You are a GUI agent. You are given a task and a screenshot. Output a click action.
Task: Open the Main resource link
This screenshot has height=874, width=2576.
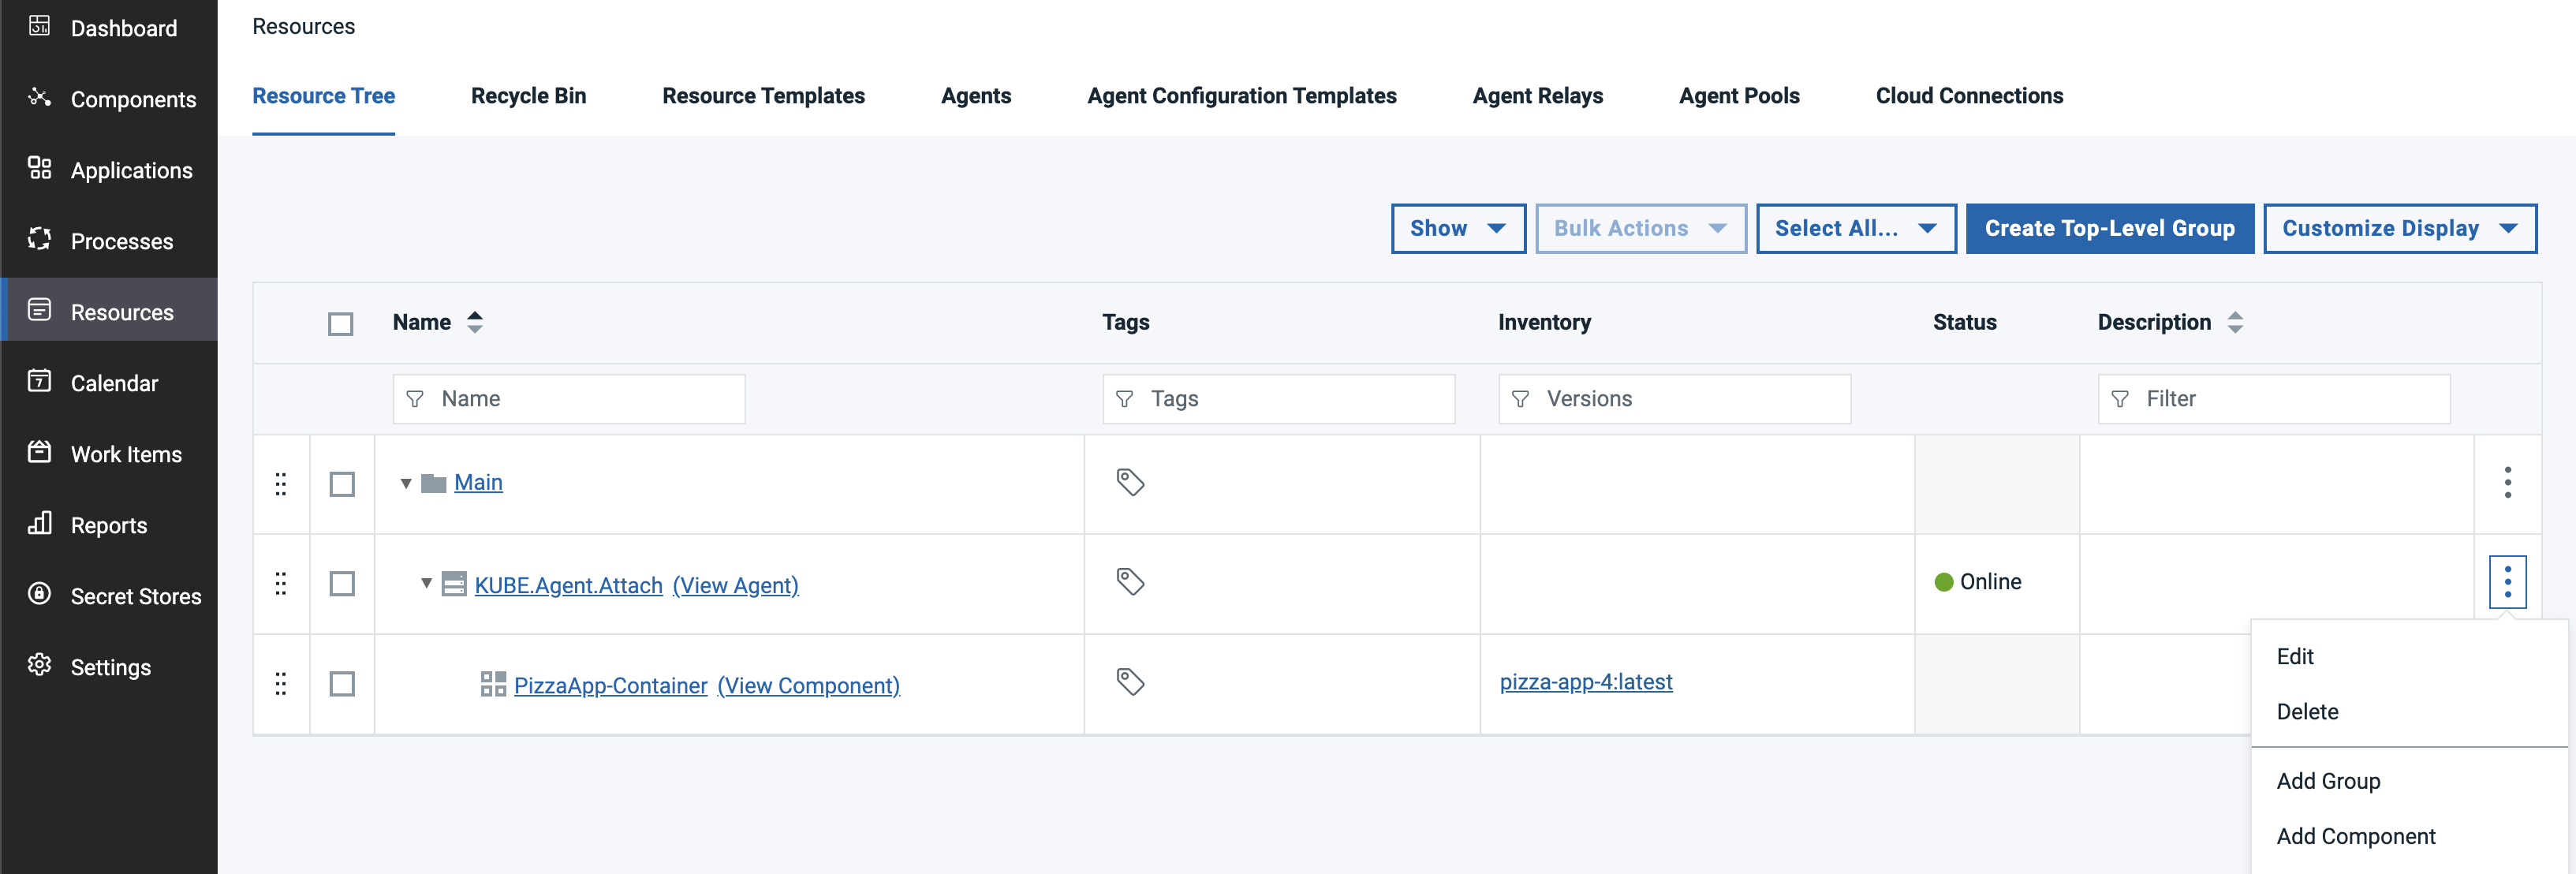tap(478, 483)
